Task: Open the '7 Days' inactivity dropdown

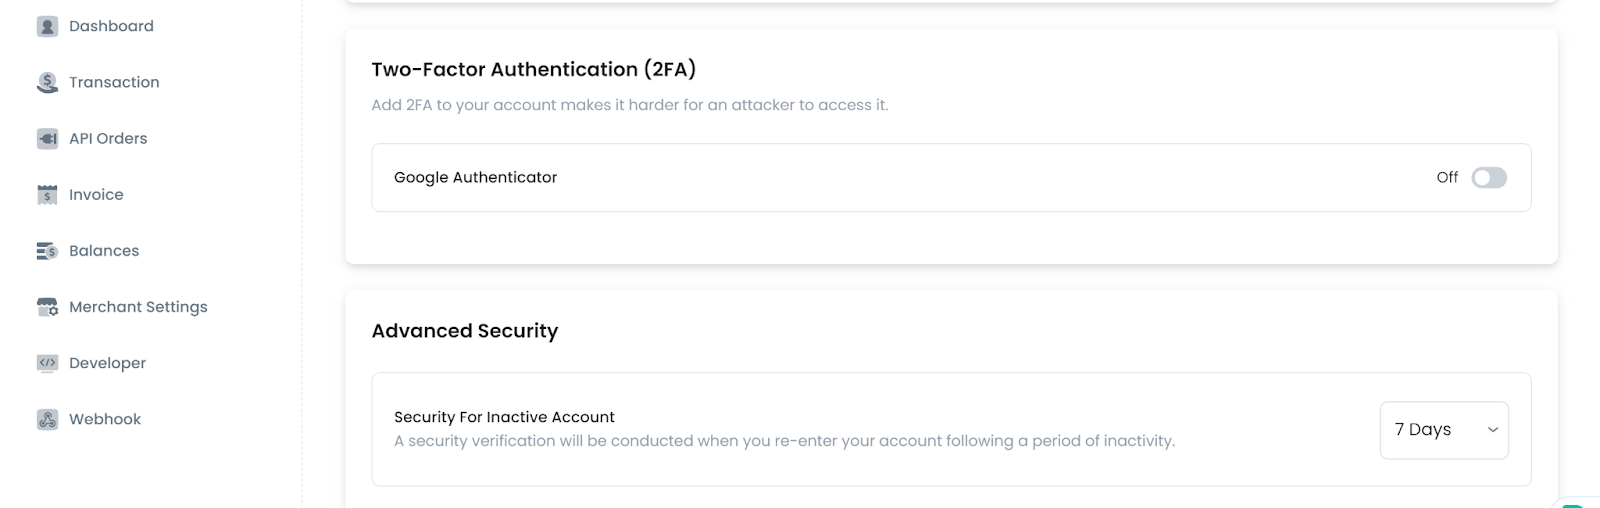Action: point(1443,430)
